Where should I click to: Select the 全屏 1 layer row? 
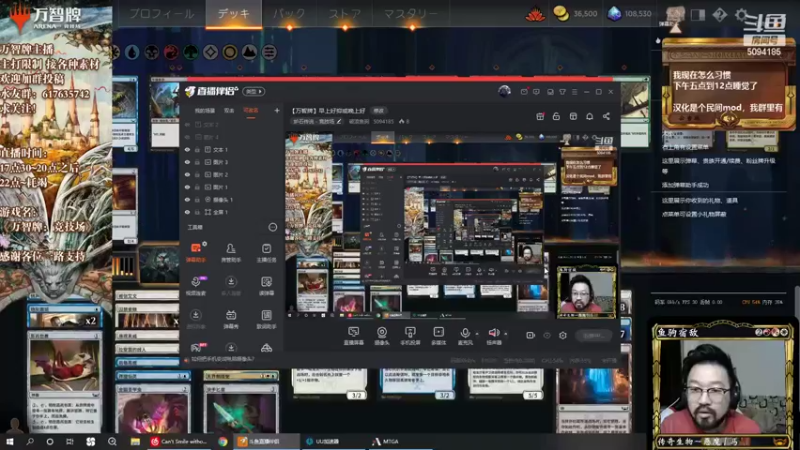click(x=231, y=212)
